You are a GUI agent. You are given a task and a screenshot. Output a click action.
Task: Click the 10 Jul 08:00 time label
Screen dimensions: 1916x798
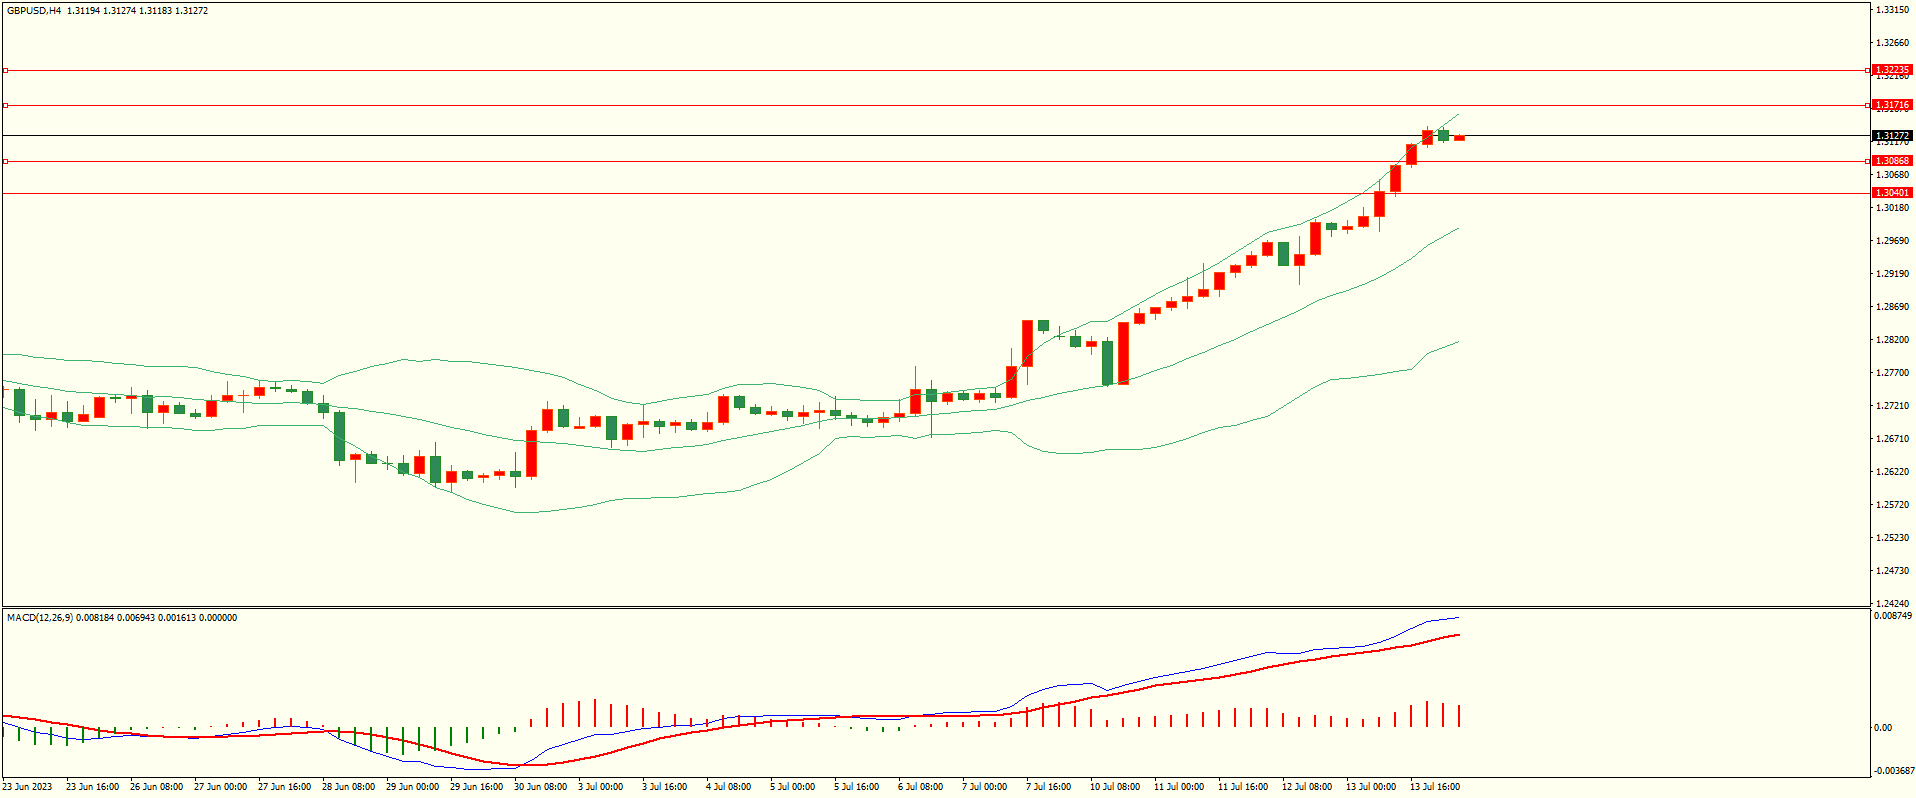pos(1114,787)
